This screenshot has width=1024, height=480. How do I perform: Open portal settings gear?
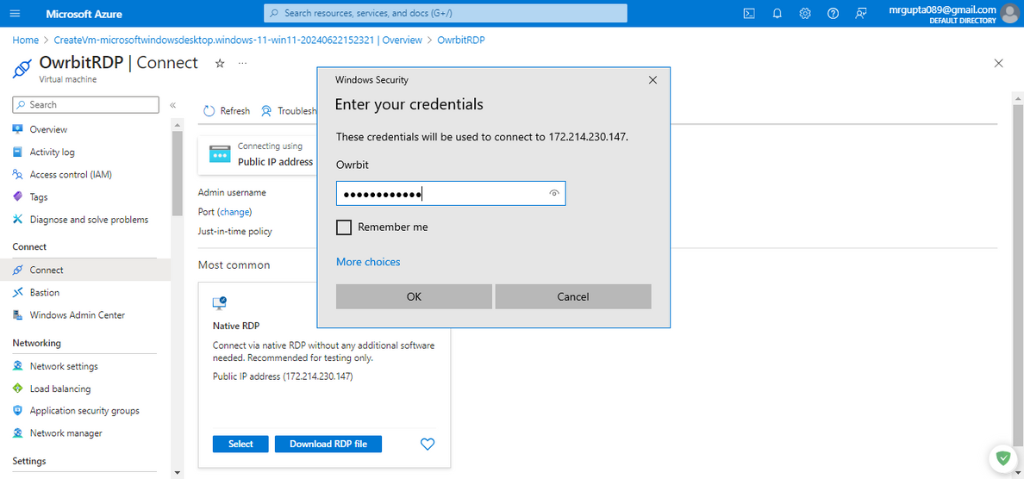[x=805, y=13]
